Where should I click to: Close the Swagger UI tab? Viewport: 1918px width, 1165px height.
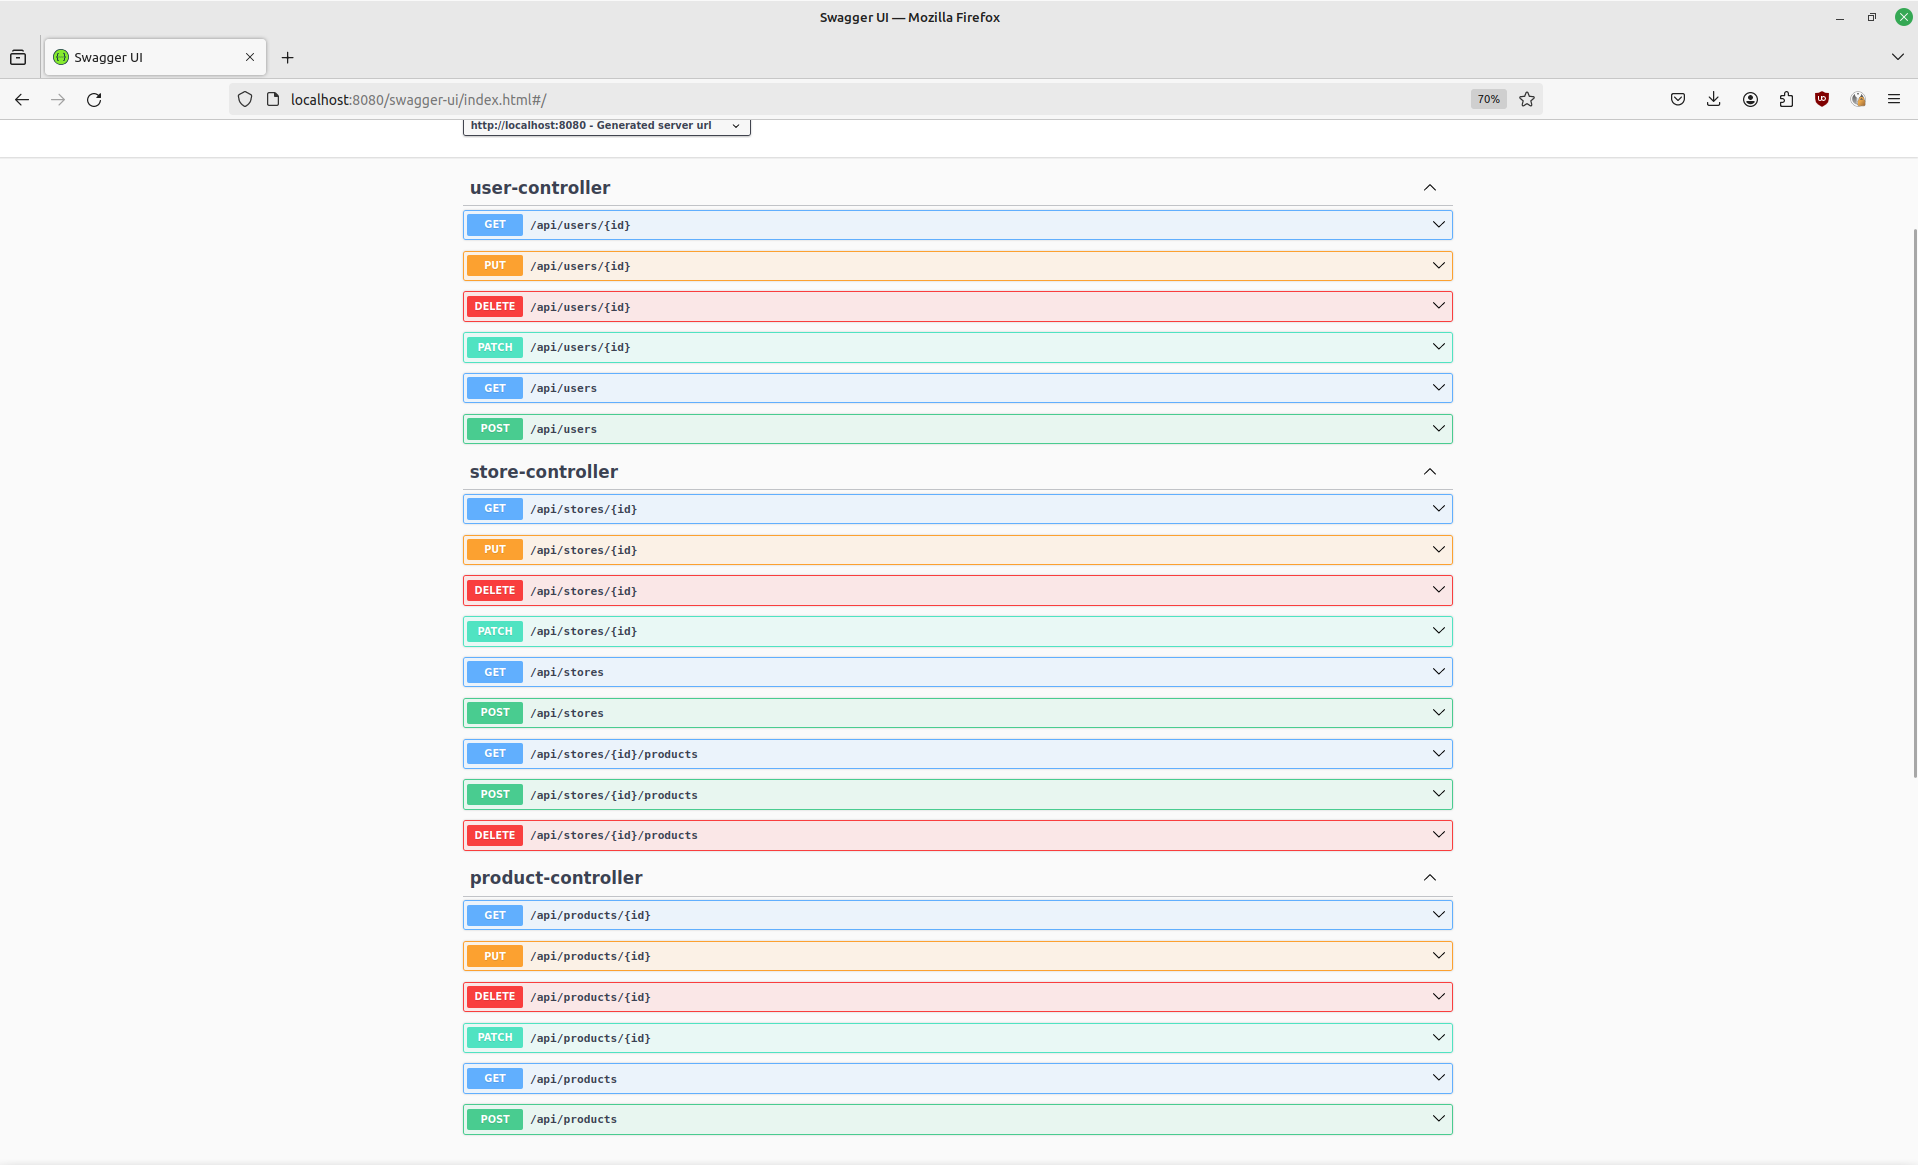click(250, 57)
